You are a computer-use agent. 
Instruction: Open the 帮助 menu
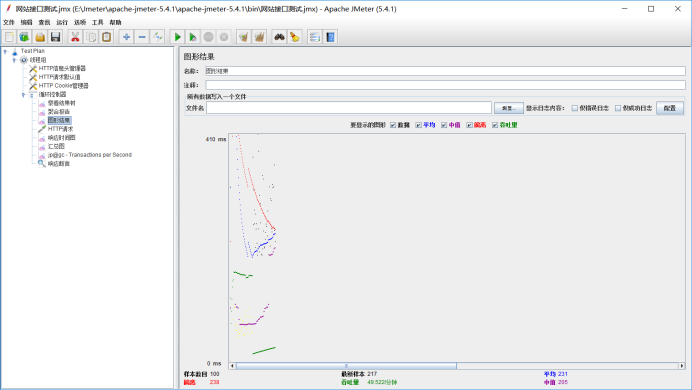click(115, 22)
